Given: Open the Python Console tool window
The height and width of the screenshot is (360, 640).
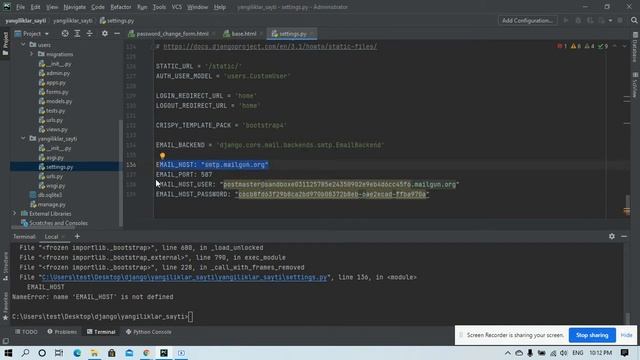Looking at the screenshot, I should coord(149,332).
